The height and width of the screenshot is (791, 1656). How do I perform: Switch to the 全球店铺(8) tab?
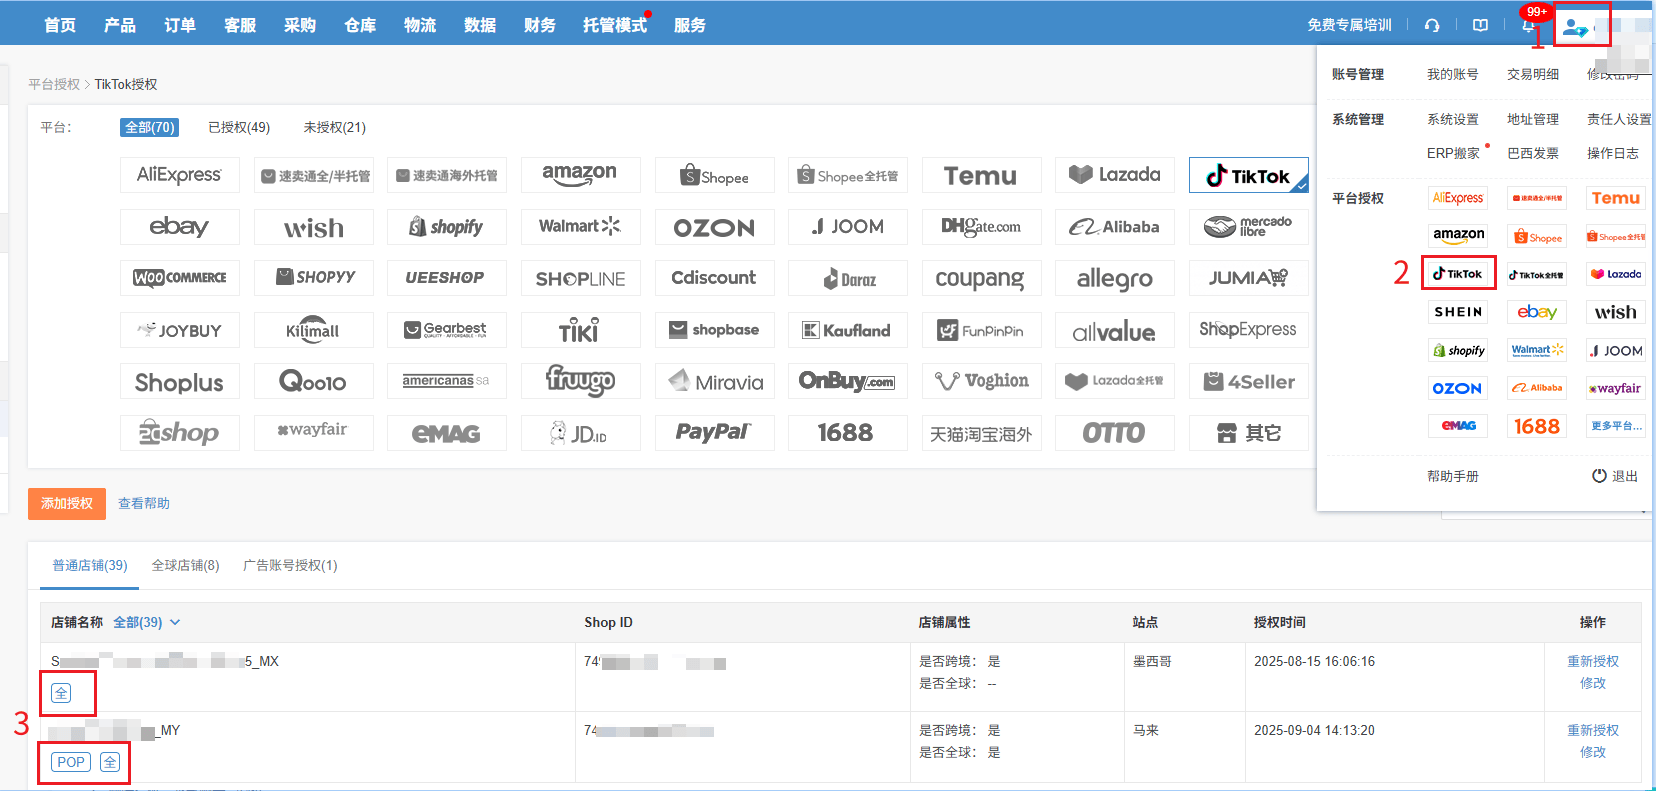click(185, 565)
